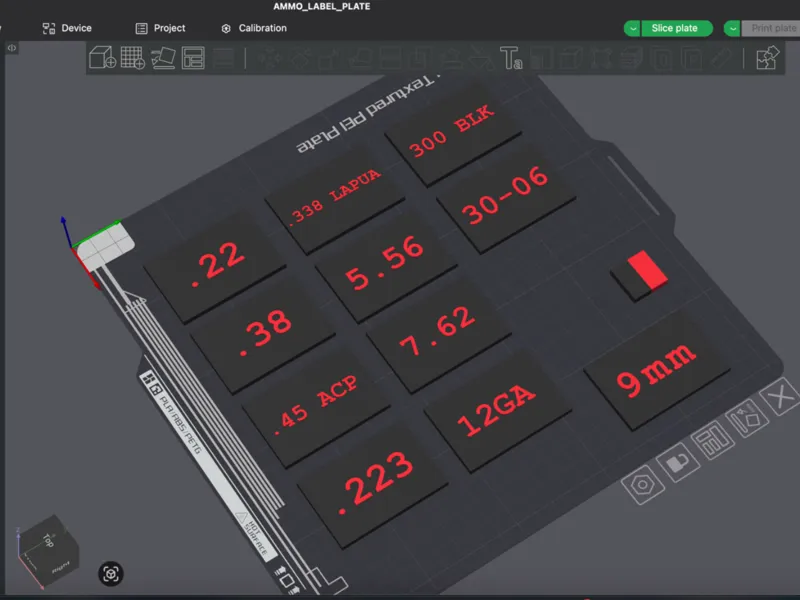Click the camera reset view icon
This screenshot has width=800, height=600.
[x=111, y=574]
